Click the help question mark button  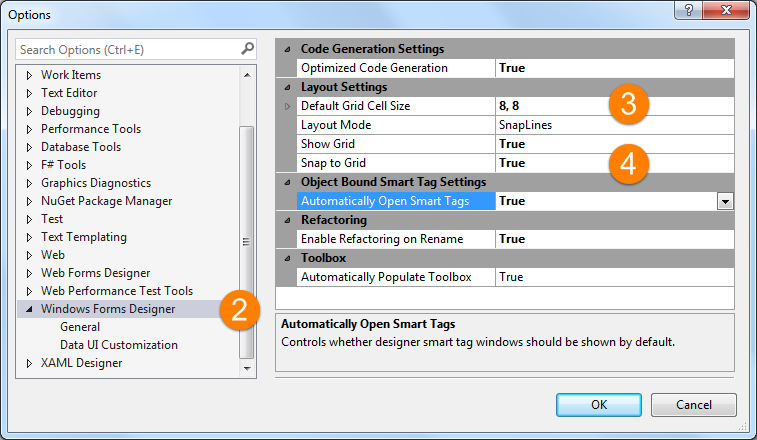(x=688, y=10)
